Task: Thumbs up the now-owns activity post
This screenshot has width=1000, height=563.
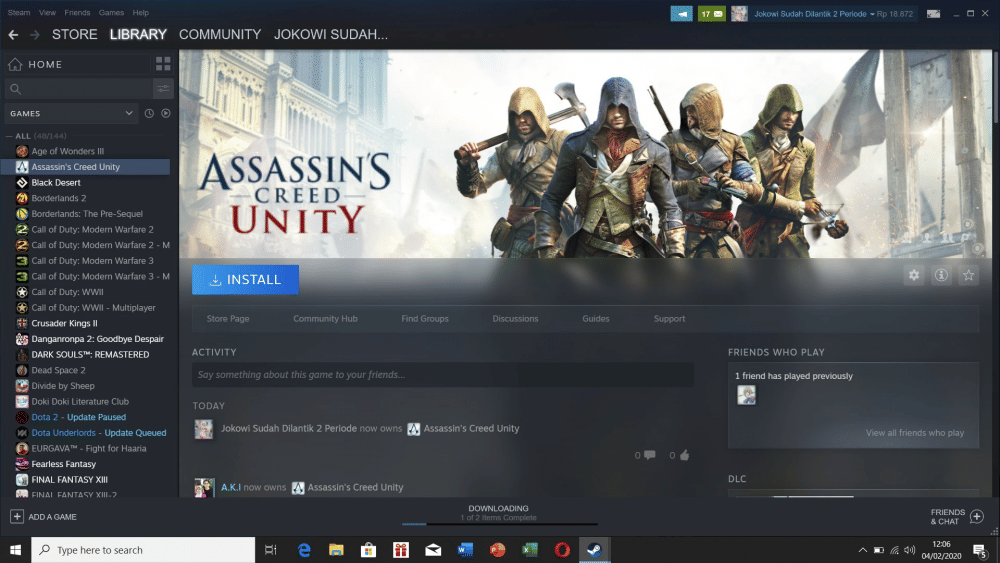Action: pyautogui.click(x=684, y=455)
